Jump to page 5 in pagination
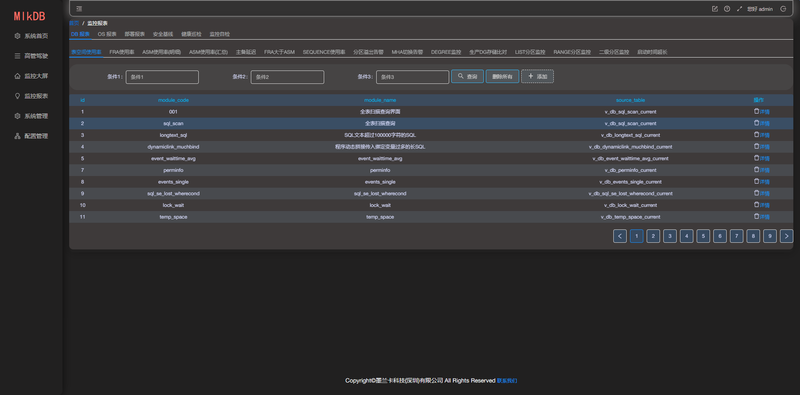 click(x=703, y=236)
